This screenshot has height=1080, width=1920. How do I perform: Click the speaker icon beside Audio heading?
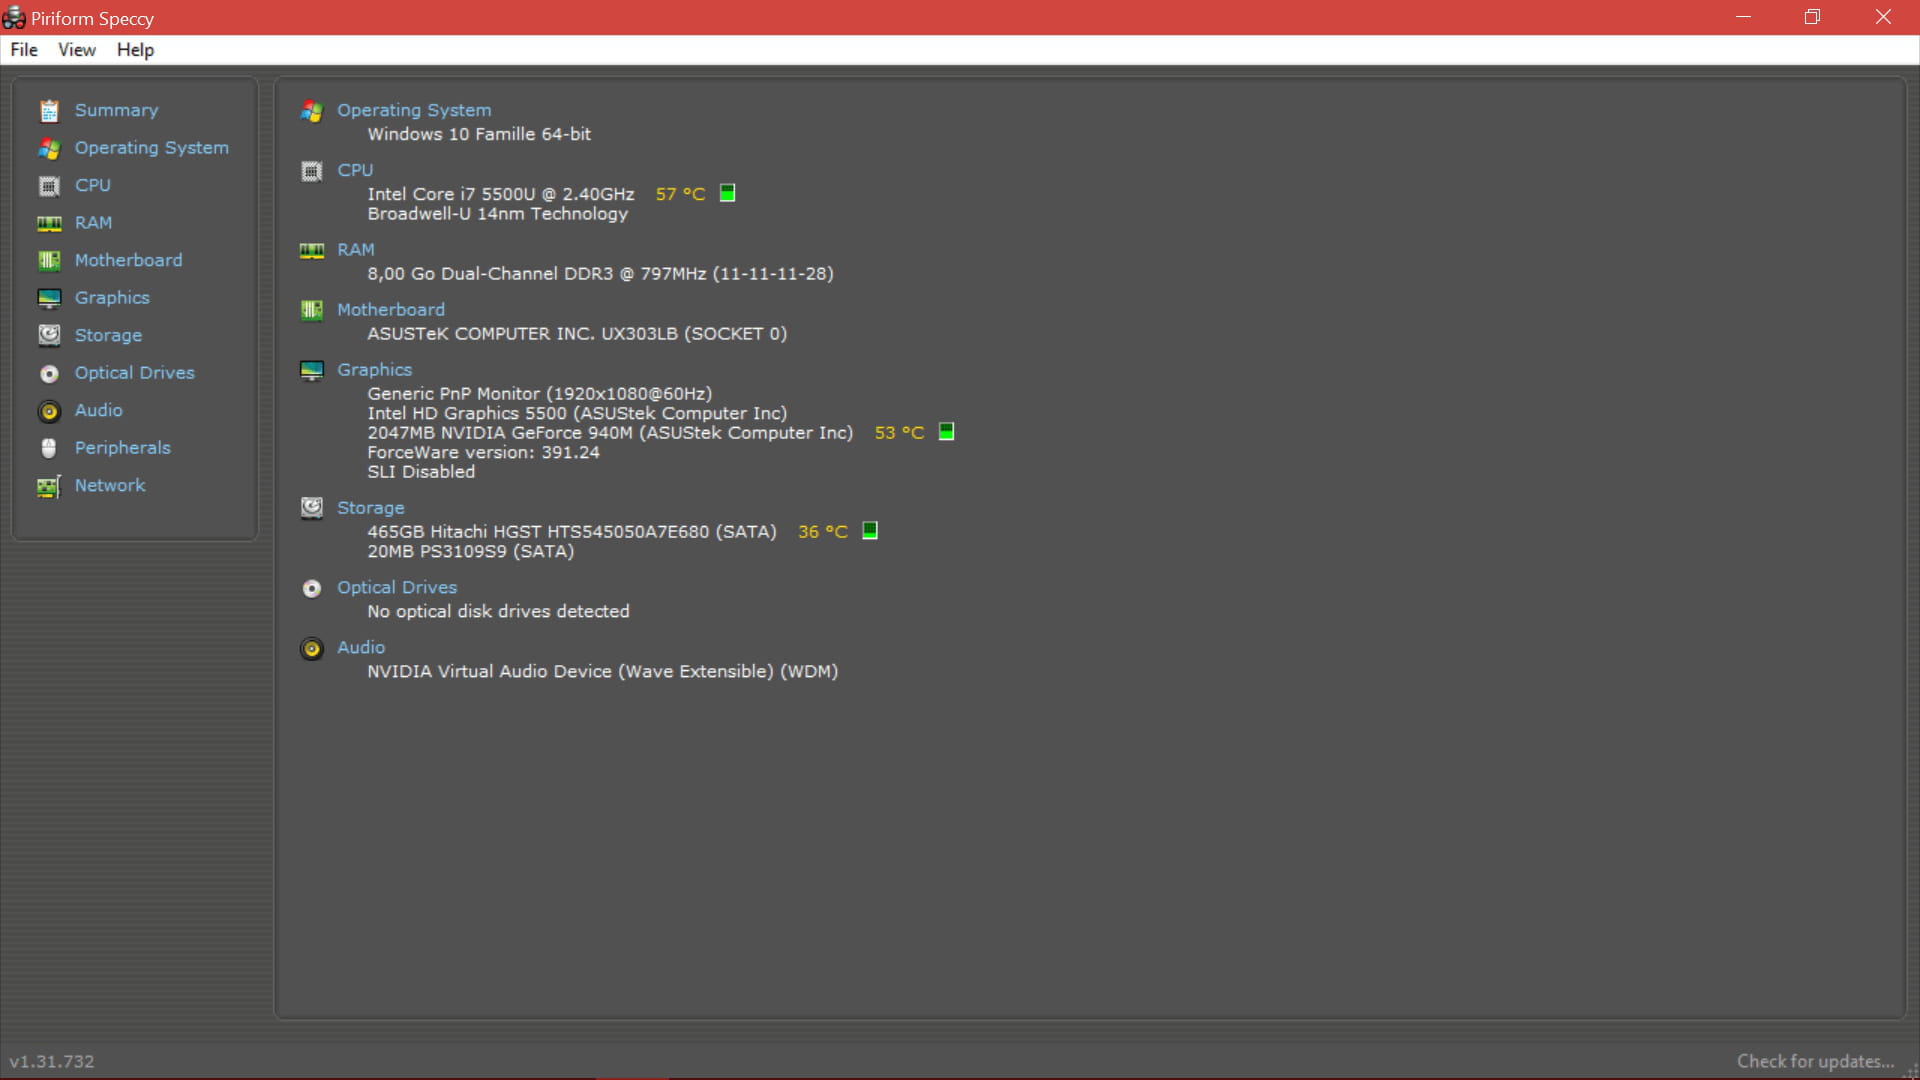click(x=312, y=648)
